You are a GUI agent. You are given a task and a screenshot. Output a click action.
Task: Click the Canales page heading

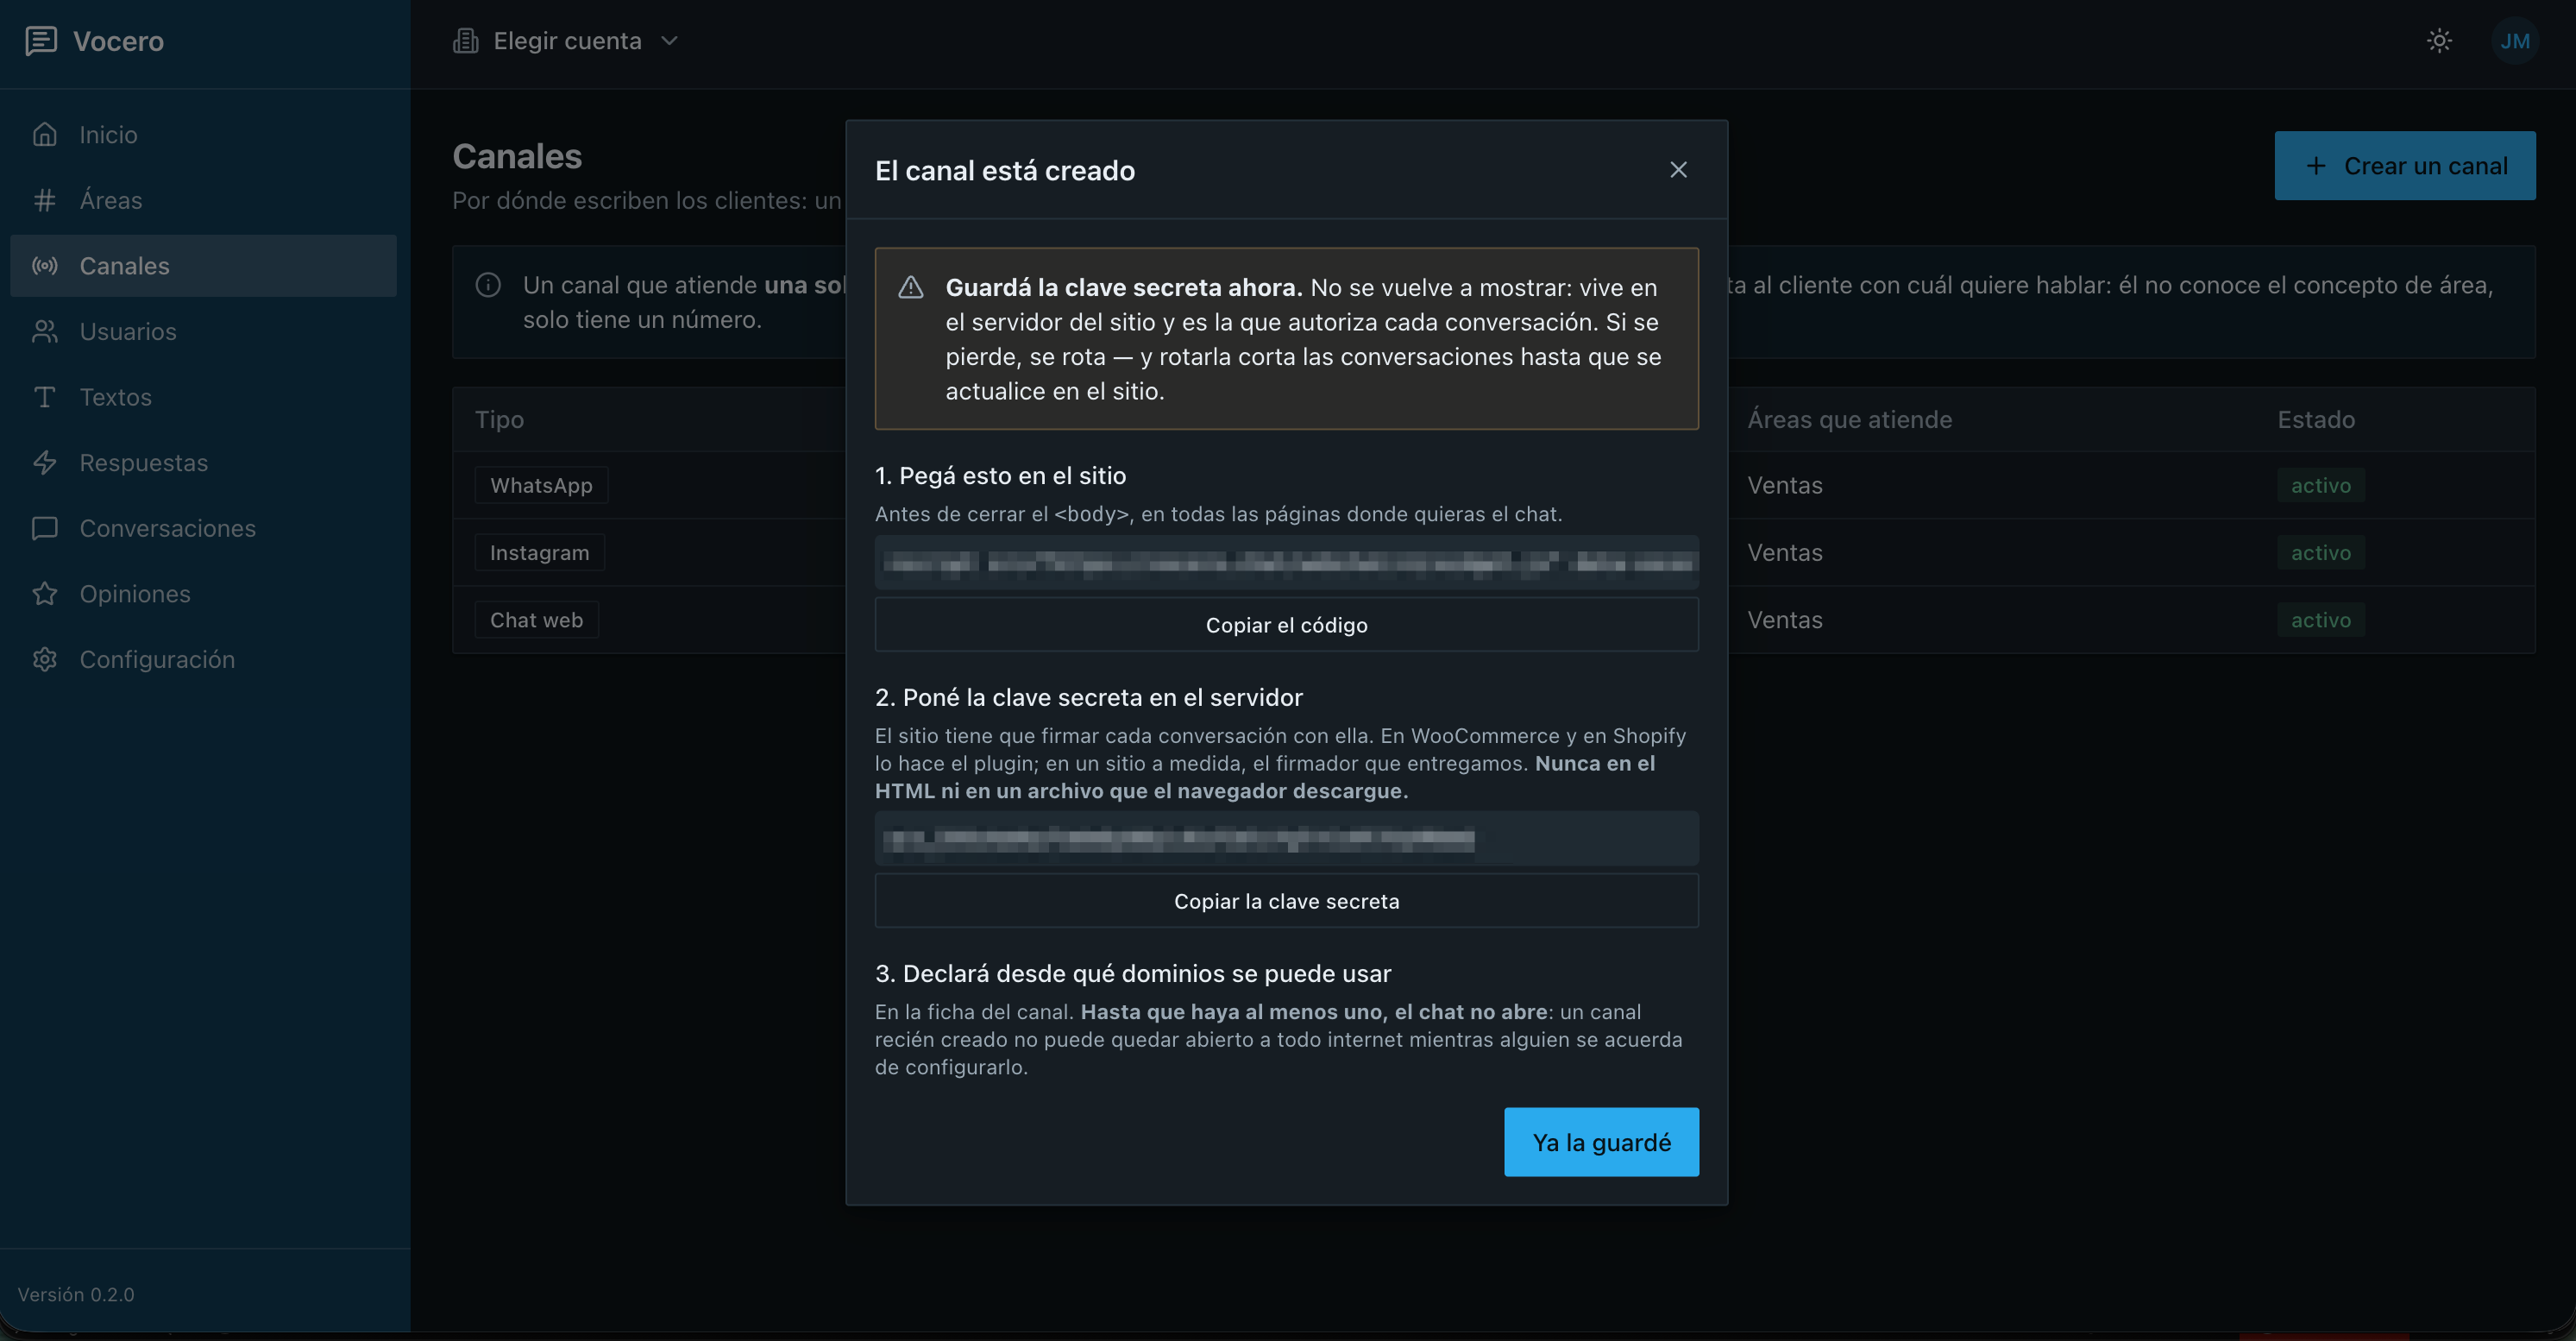517,156
